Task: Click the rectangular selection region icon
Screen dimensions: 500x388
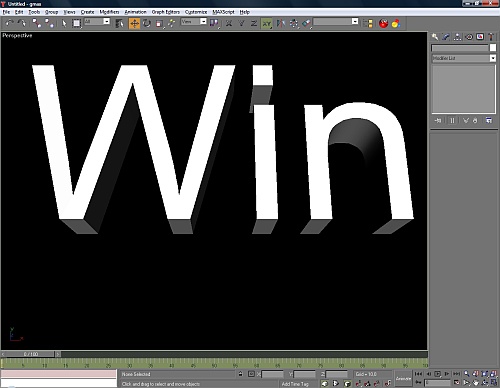Action: coord(77,23)
